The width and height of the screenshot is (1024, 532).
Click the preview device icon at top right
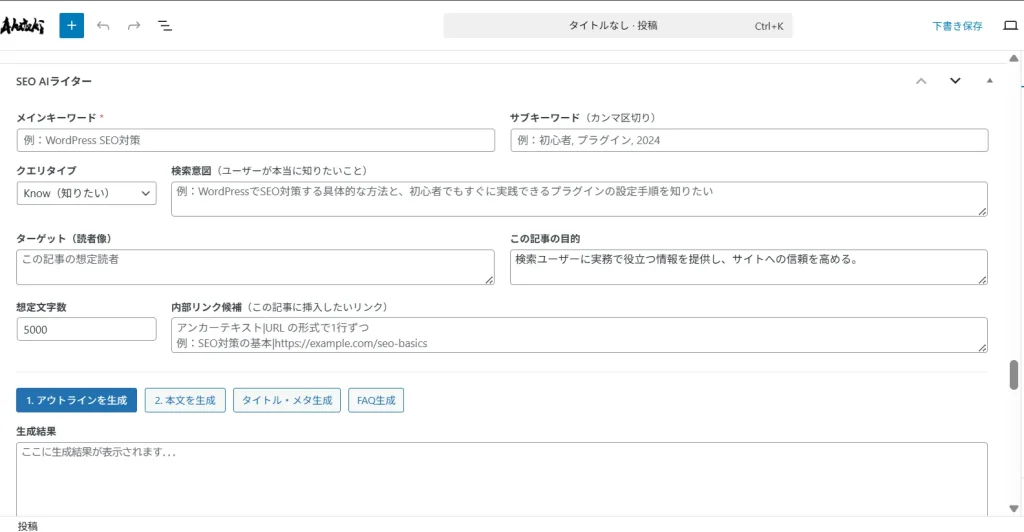click(1010, 26)
